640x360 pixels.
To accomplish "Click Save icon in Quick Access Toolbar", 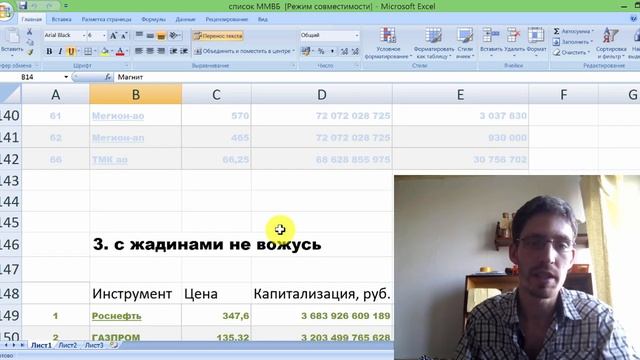I will (x=23, y=6).
